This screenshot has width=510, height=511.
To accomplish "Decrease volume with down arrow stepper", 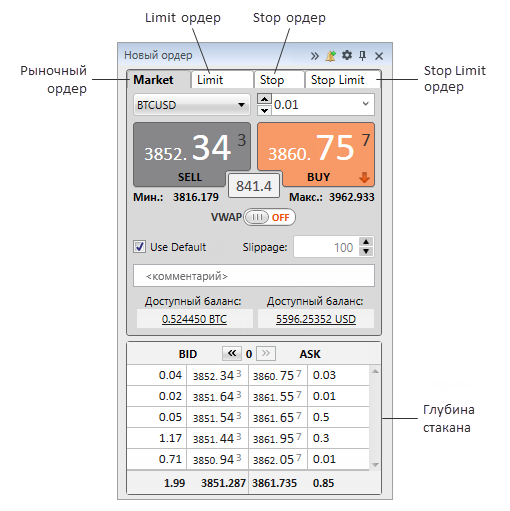I will point(264,110).
